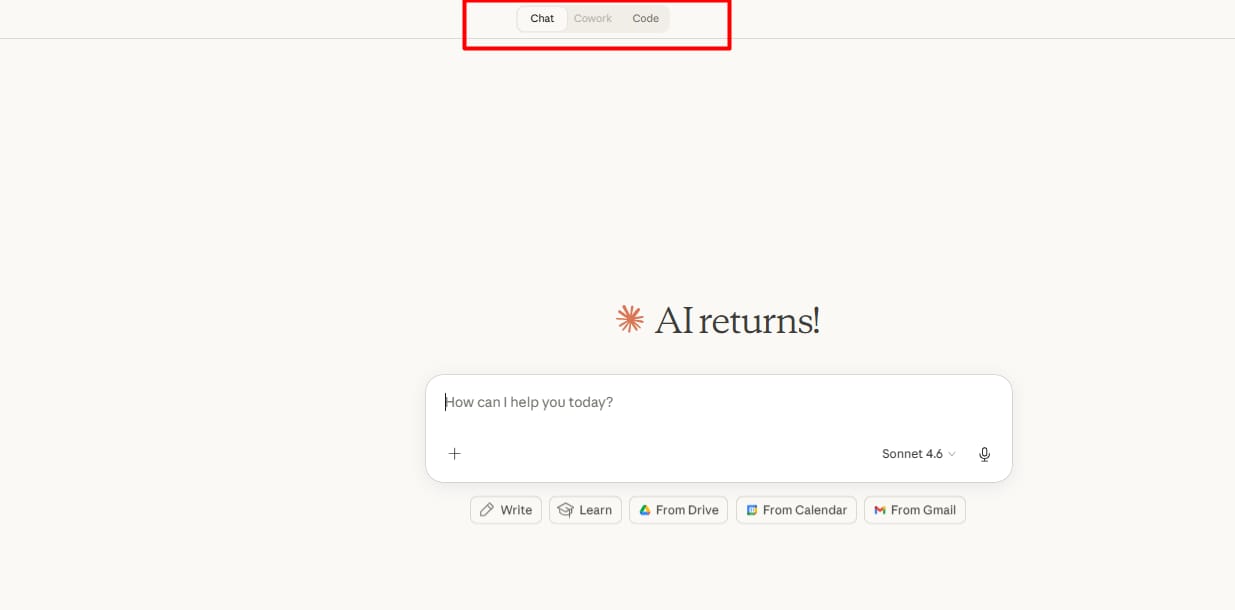This screenshot has height=610, width=1235.
Task: Click the 'AI returns!' greeting text
Action: pos(737,321)
